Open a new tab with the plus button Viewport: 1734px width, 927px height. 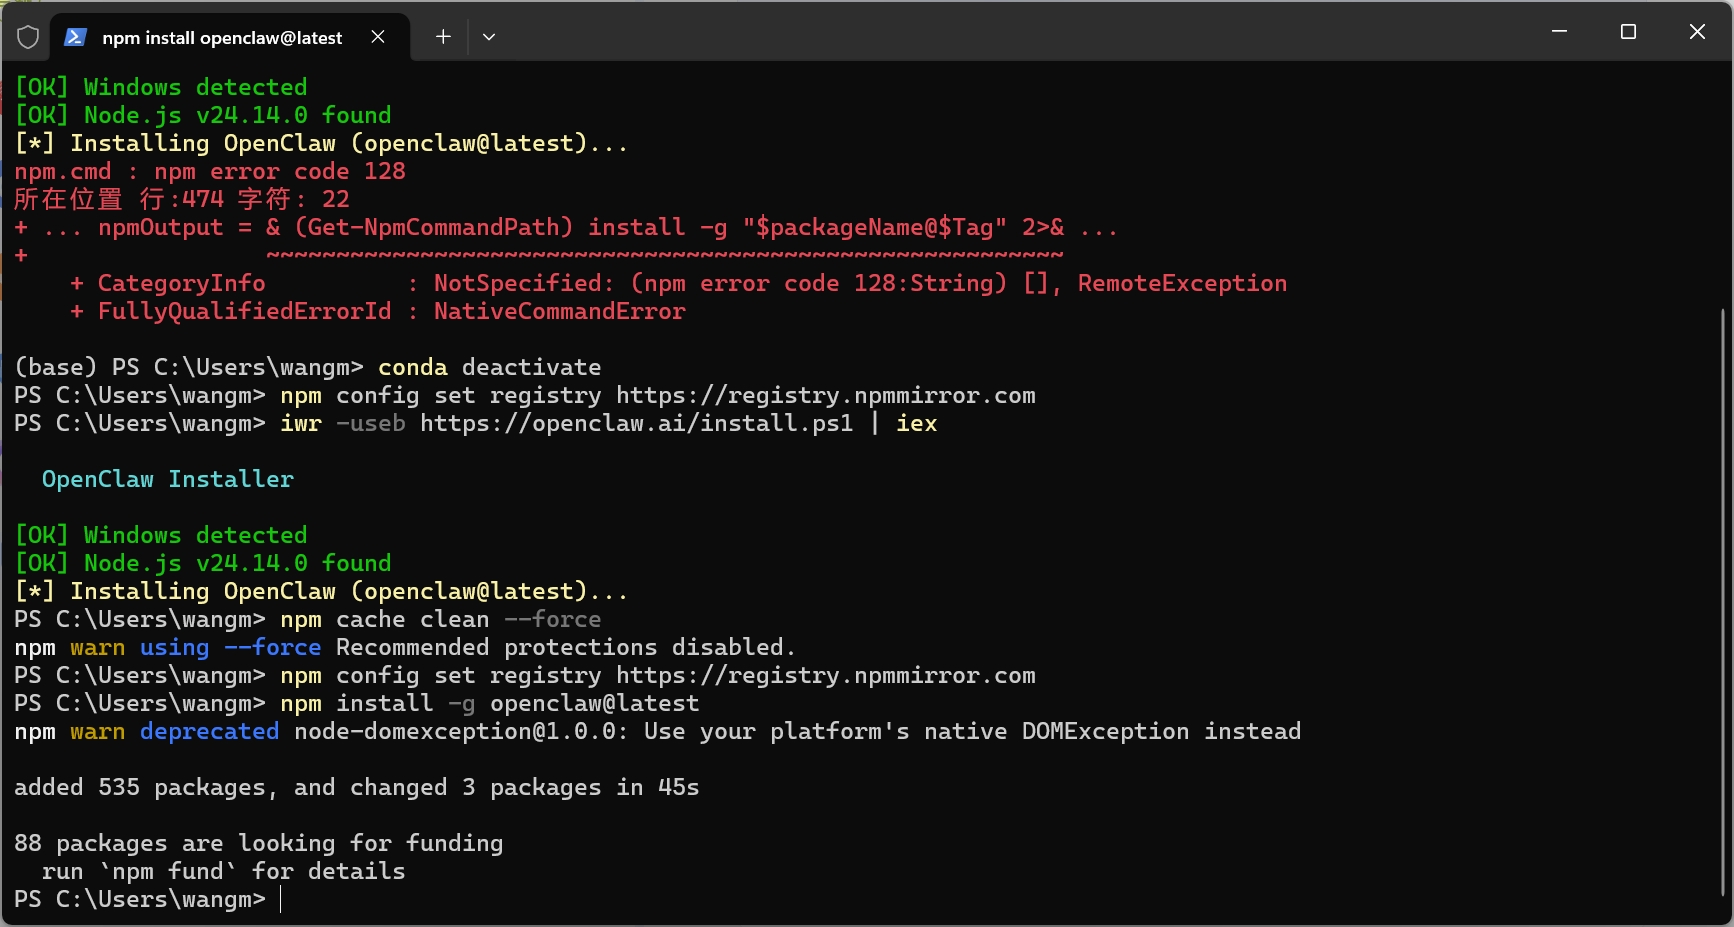coord(443,37)
